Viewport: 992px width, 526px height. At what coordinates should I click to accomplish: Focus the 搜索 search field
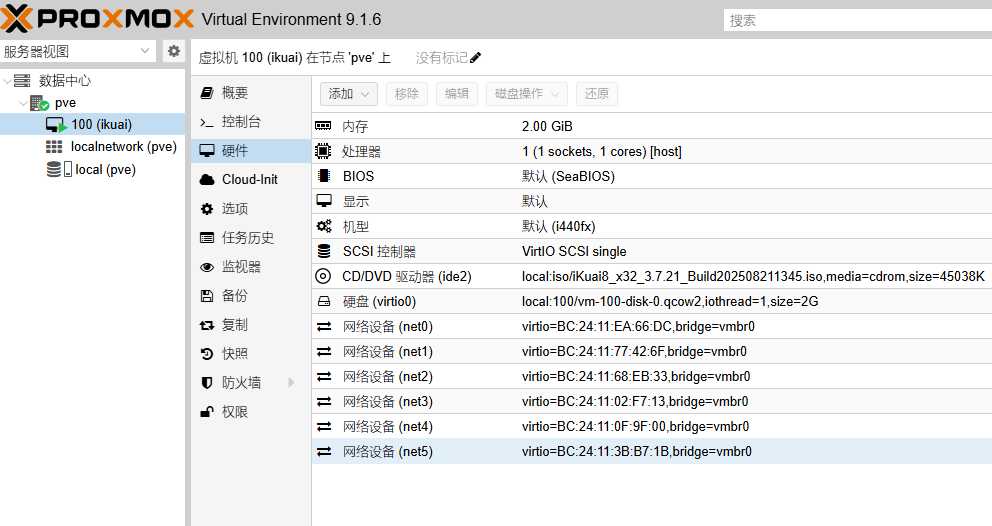point(857,20)
